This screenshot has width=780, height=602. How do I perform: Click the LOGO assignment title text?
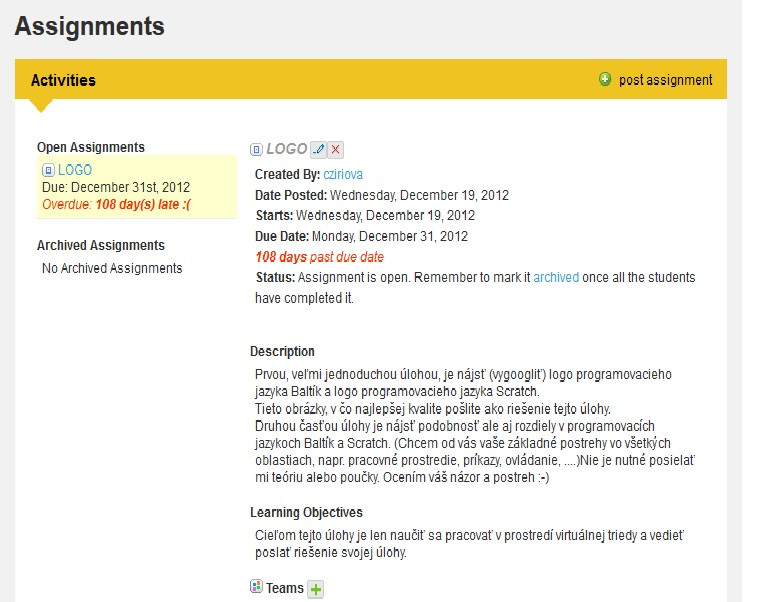click(287, 149)
